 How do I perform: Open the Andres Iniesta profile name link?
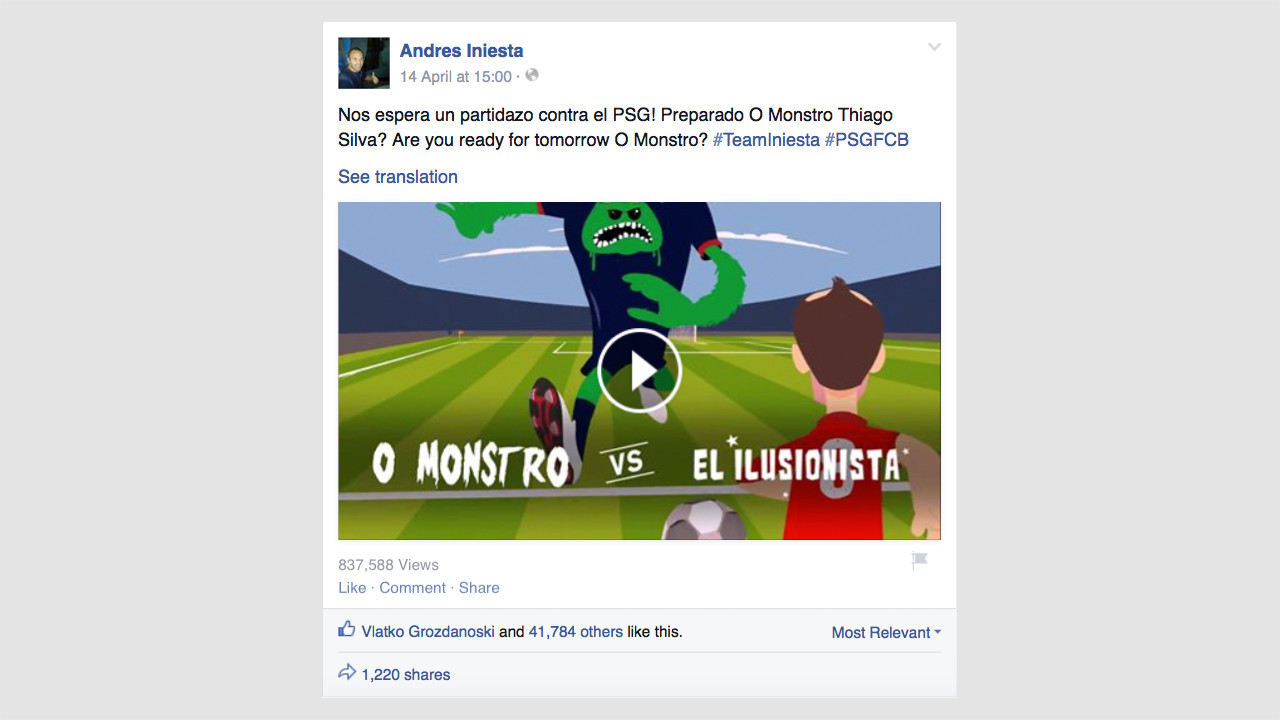[461, 51]
